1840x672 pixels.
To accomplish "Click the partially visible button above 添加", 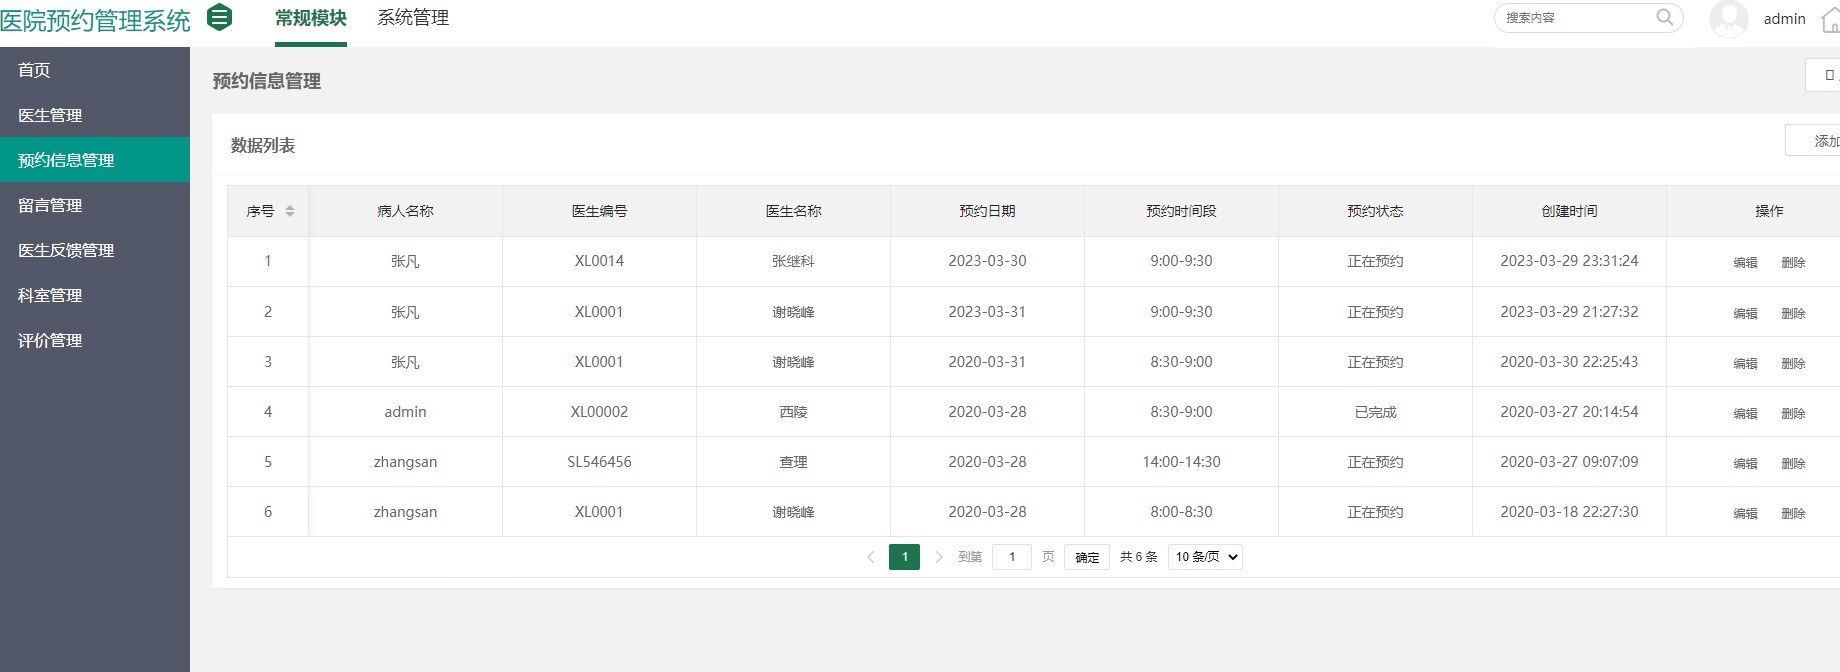I will 1823,75.
